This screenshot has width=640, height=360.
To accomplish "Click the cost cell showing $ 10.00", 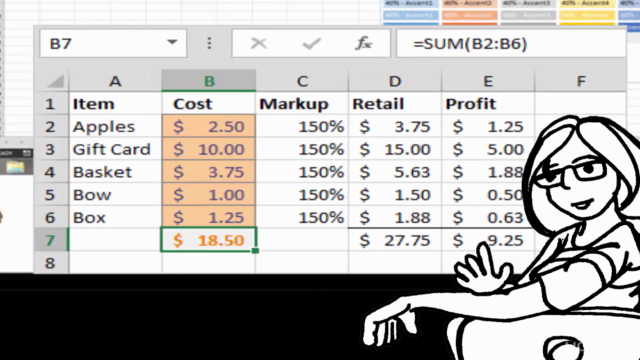I will 209,149.
